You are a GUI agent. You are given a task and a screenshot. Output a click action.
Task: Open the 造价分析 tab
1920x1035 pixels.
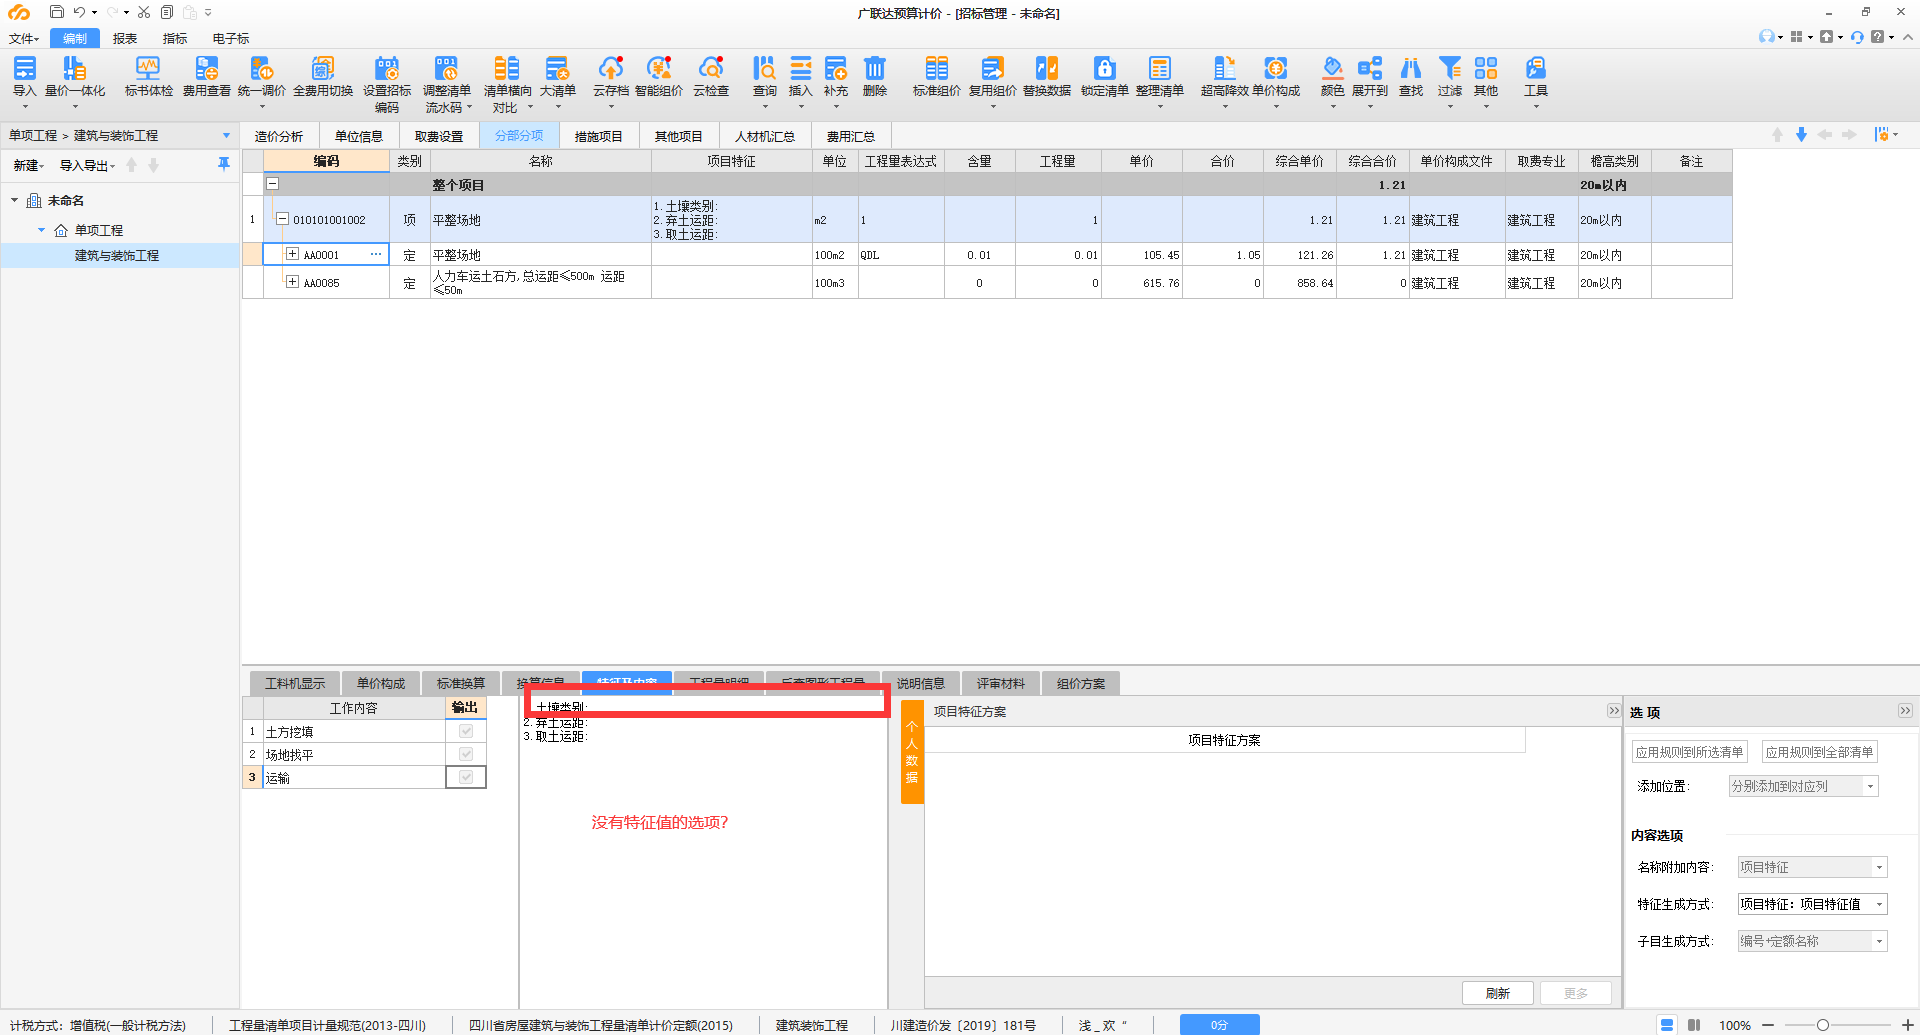(279, 136)
